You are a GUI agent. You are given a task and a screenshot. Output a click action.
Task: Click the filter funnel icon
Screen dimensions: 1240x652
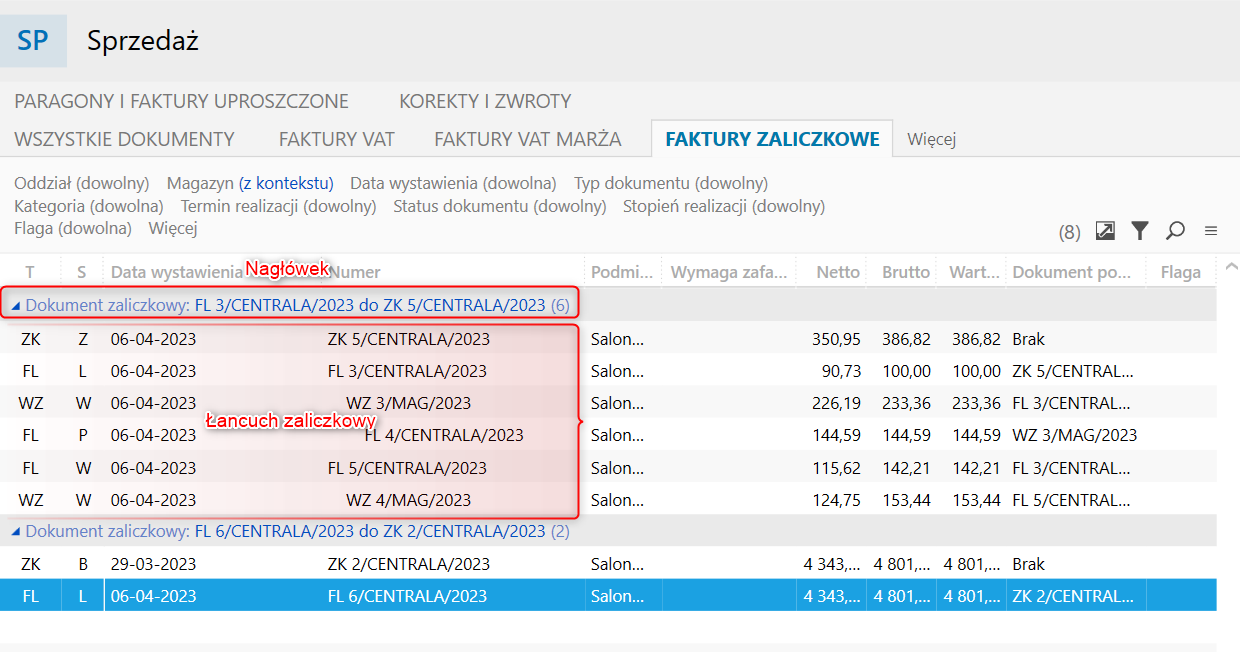coord(1140,231)
